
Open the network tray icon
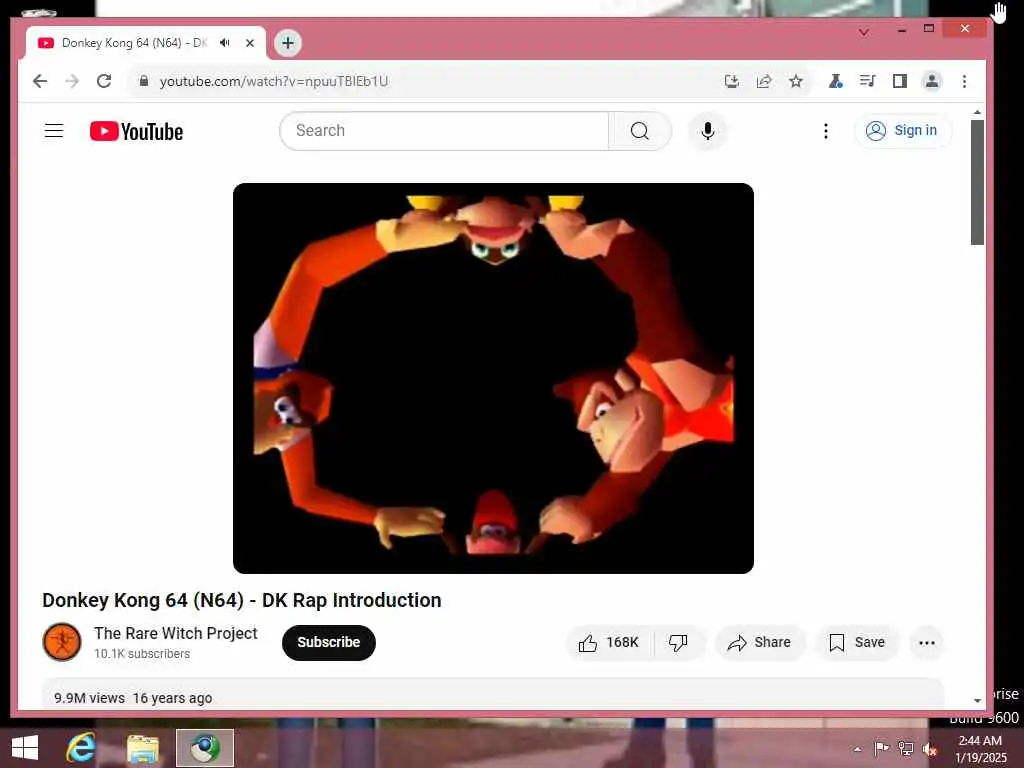906,748
